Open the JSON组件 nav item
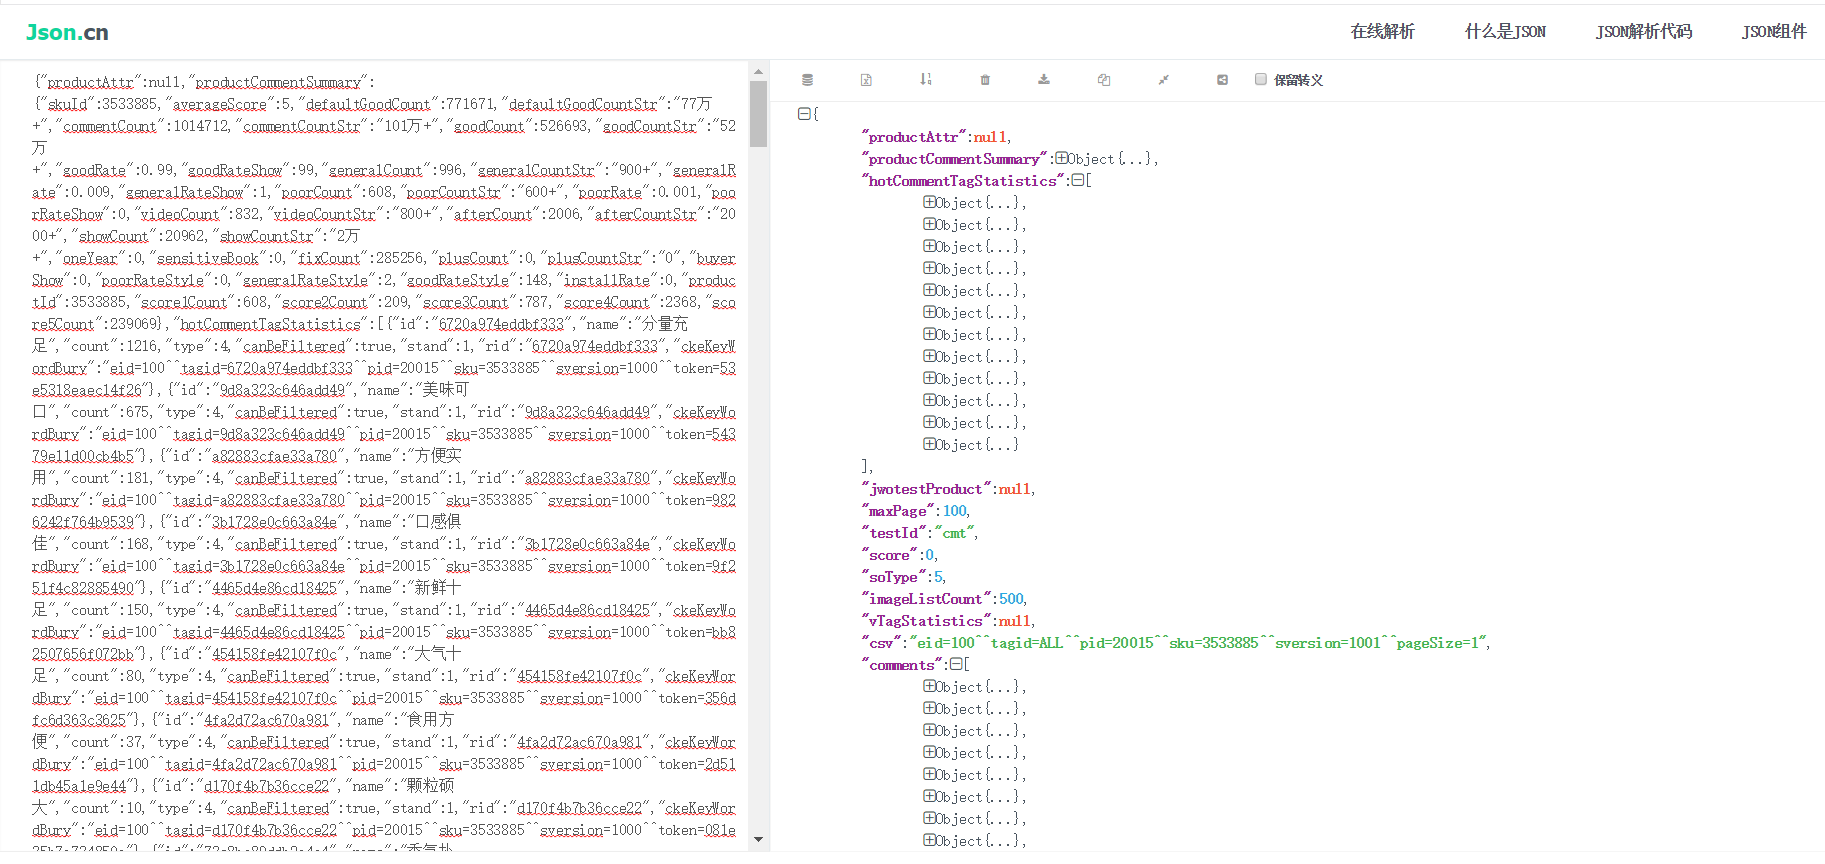1825x864 pixels. pos(1774,32)
